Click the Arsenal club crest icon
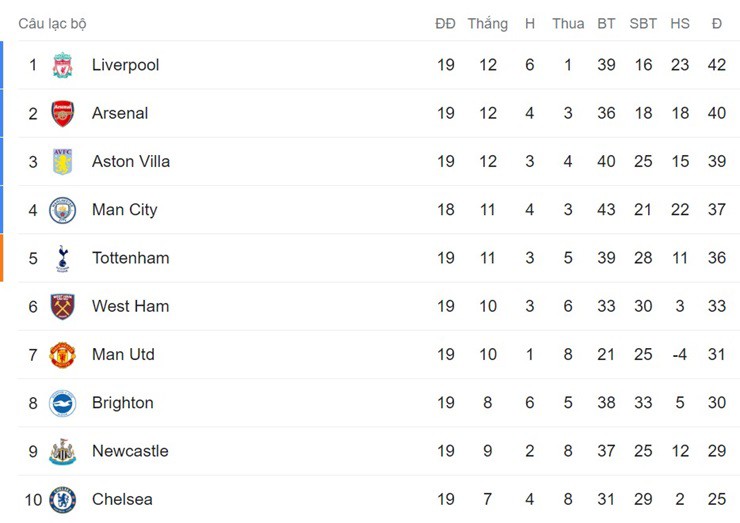 (x=63, y=113)
